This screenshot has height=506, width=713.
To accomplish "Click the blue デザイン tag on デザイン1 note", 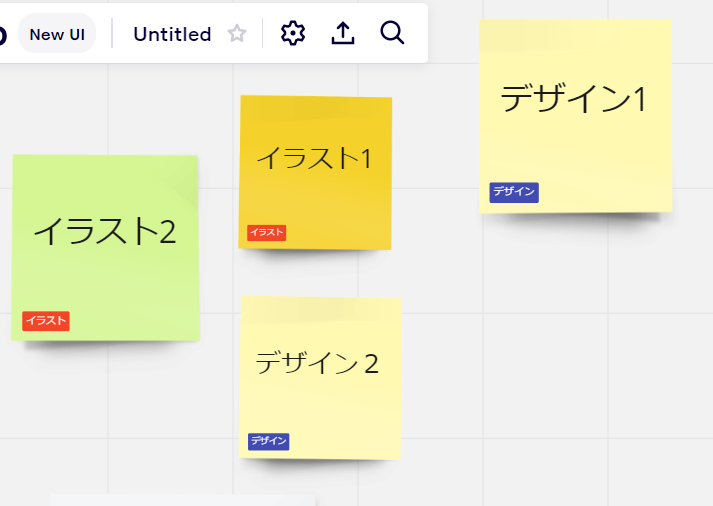I will (x=514, y=192).
